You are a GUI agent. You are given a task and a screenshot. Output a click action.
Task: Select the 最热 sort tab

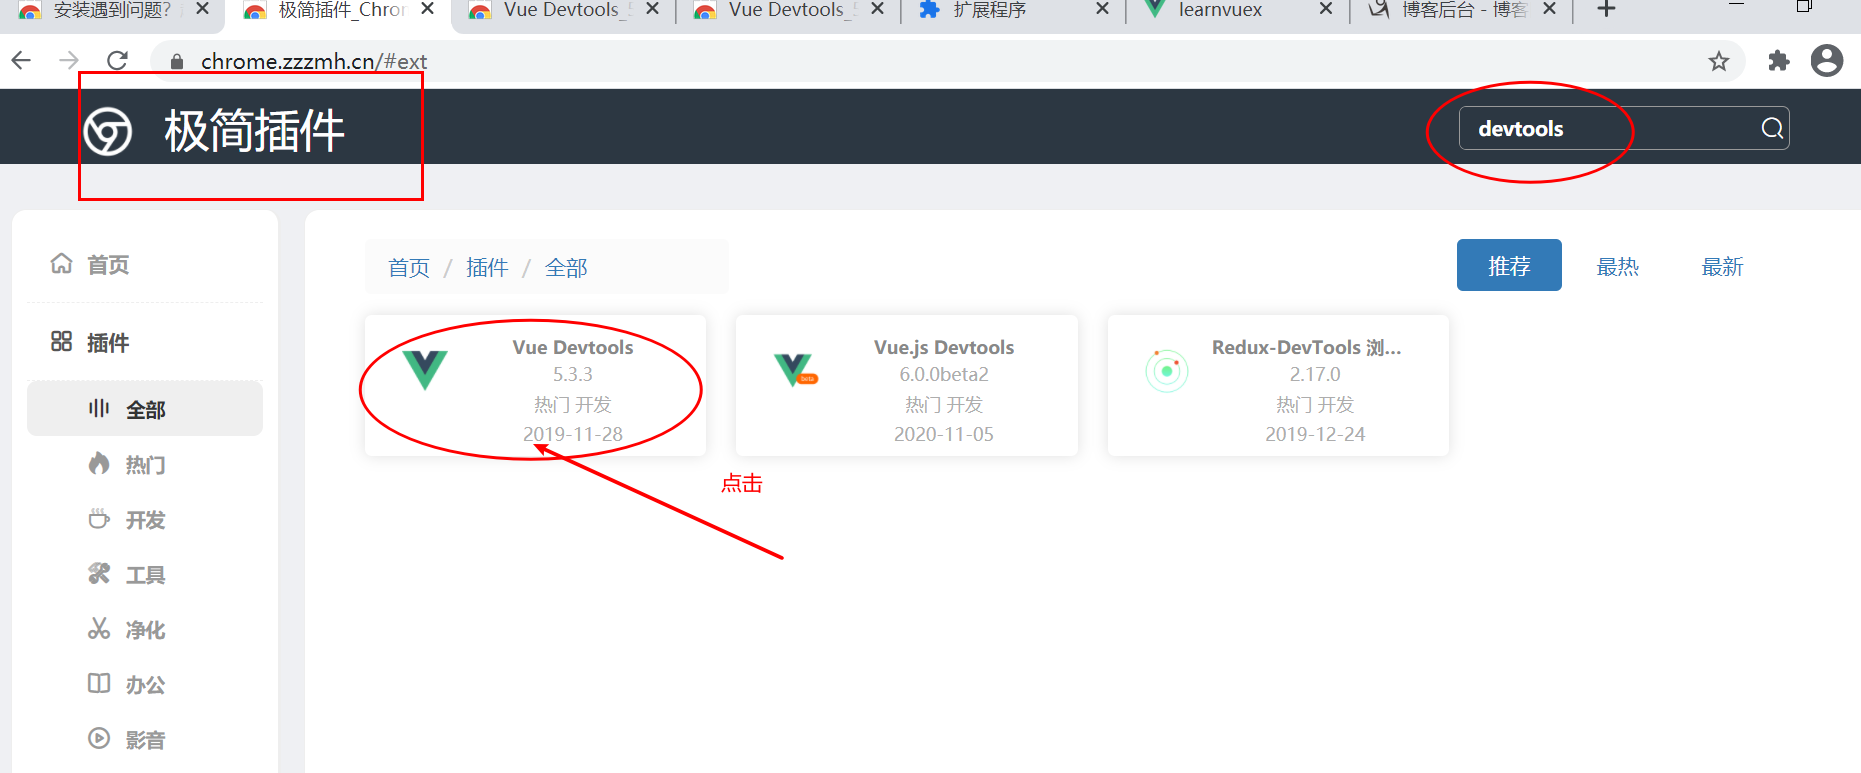pyautogui.click(x=1617, y=267)
